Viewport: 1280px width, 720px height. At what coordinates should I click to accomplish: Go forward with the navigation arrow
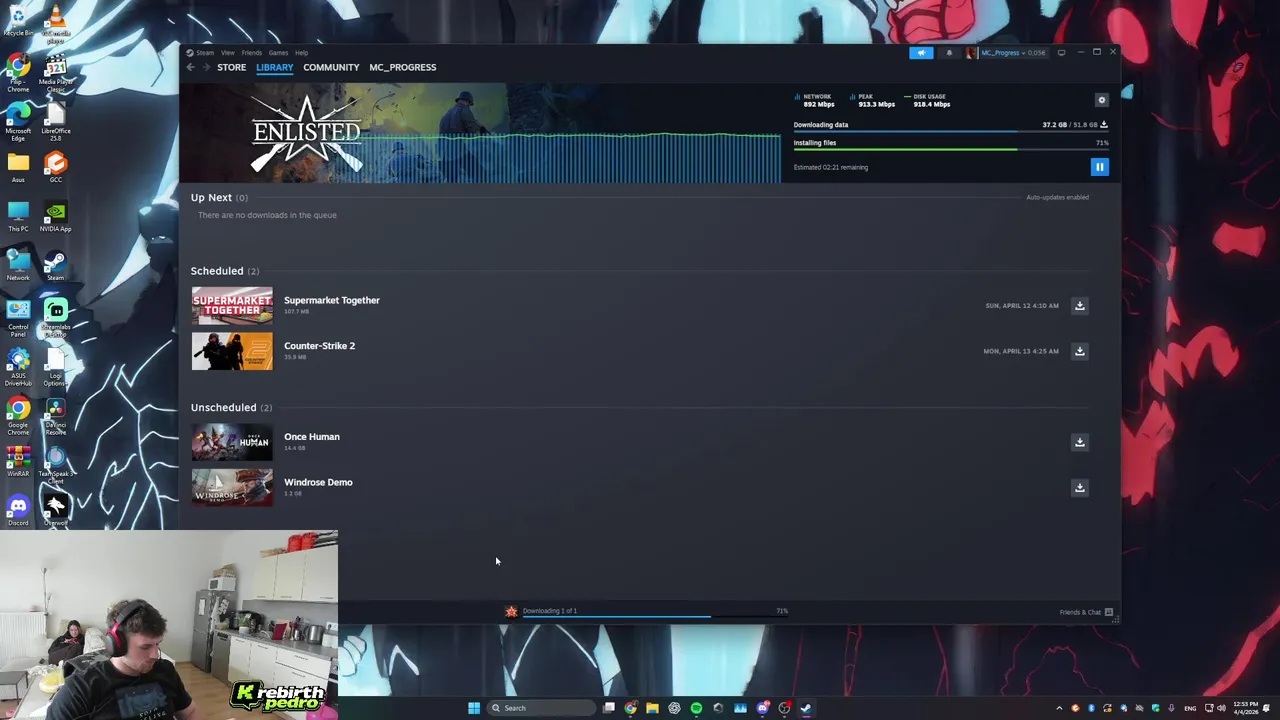click(x=206, y=67)
